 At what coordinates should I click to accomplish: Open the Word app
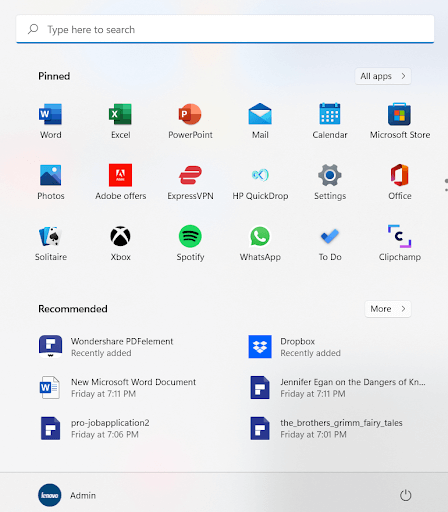pyautogui.click(x=51, y=121)
